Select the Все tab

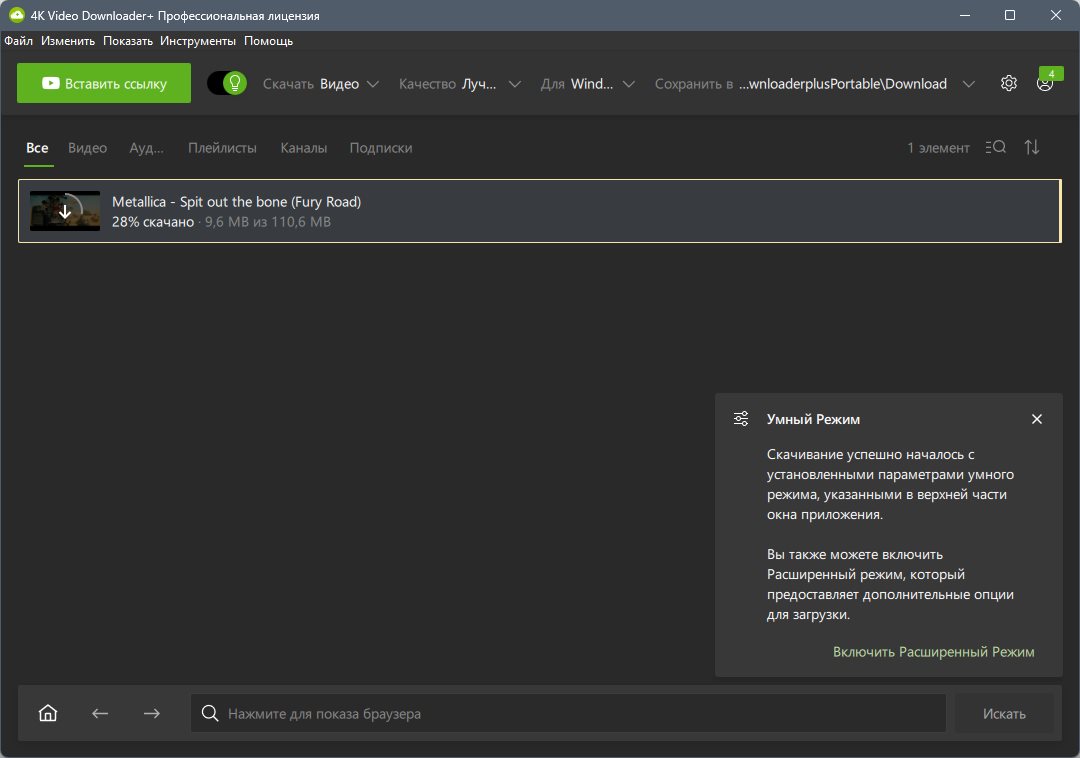[x=37, y=147]
